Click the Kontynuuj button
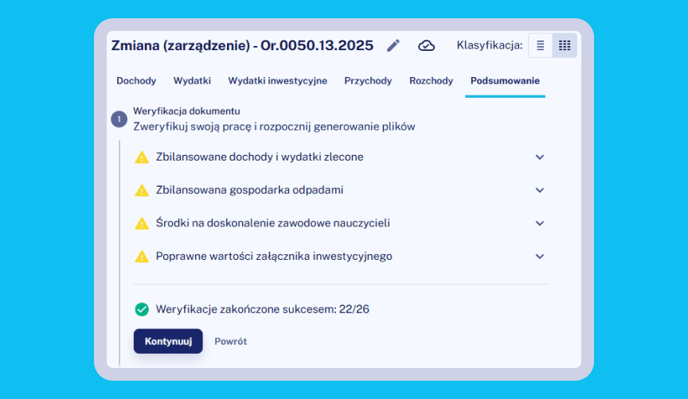 [x=168, y=341]
